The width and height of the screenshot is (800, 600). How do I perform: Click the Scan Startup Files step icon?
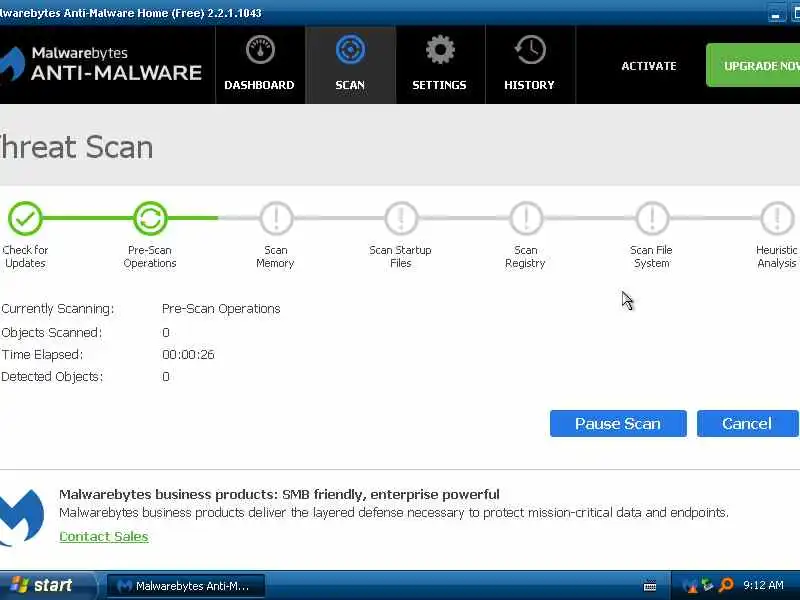click(401, 218)
